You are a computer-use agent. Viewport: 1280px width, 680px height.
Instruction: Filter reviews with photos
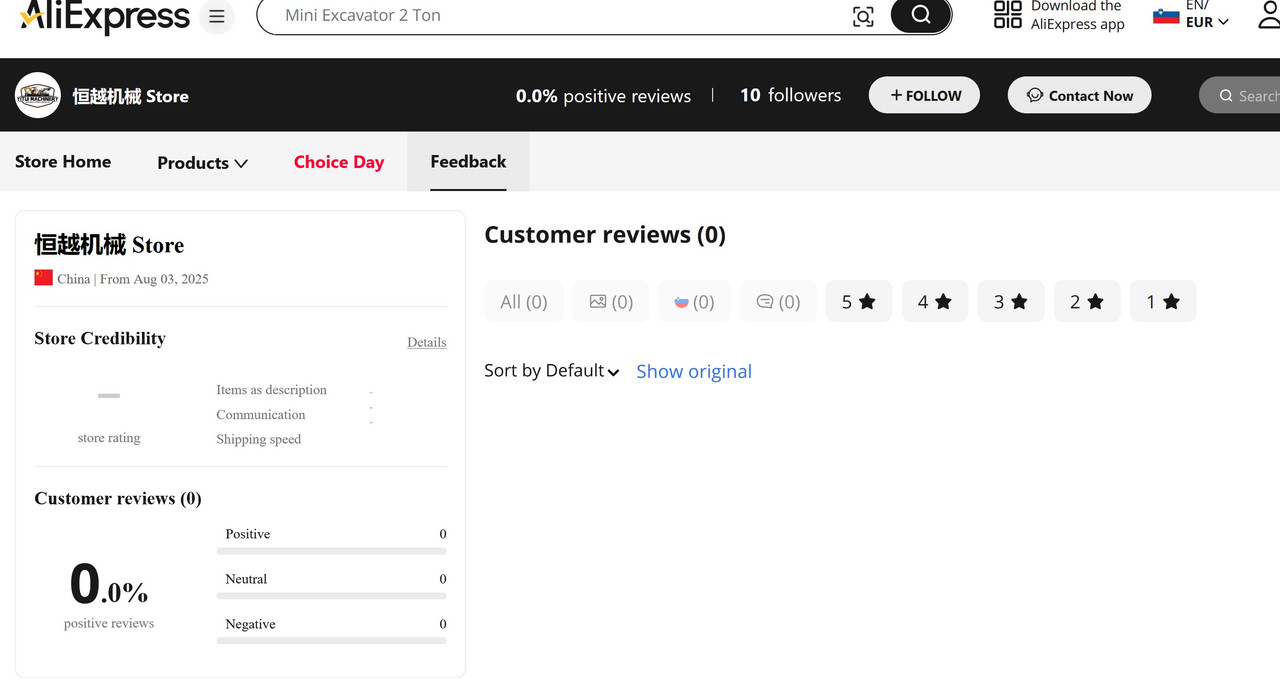click(x=611, y=301)
